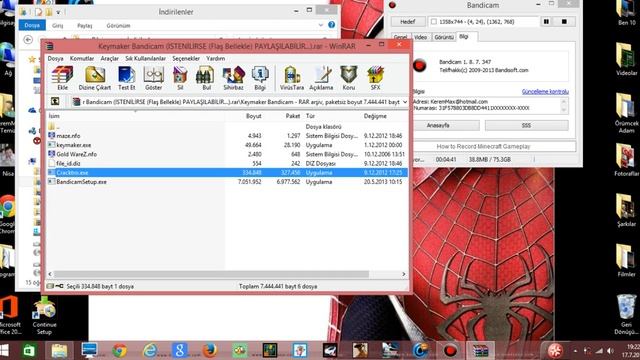Image resolution: width=640 pixels, height=360 pixels.
Task: Switch to the Video tab in Bandicam
Action: (x=420, y=37)
